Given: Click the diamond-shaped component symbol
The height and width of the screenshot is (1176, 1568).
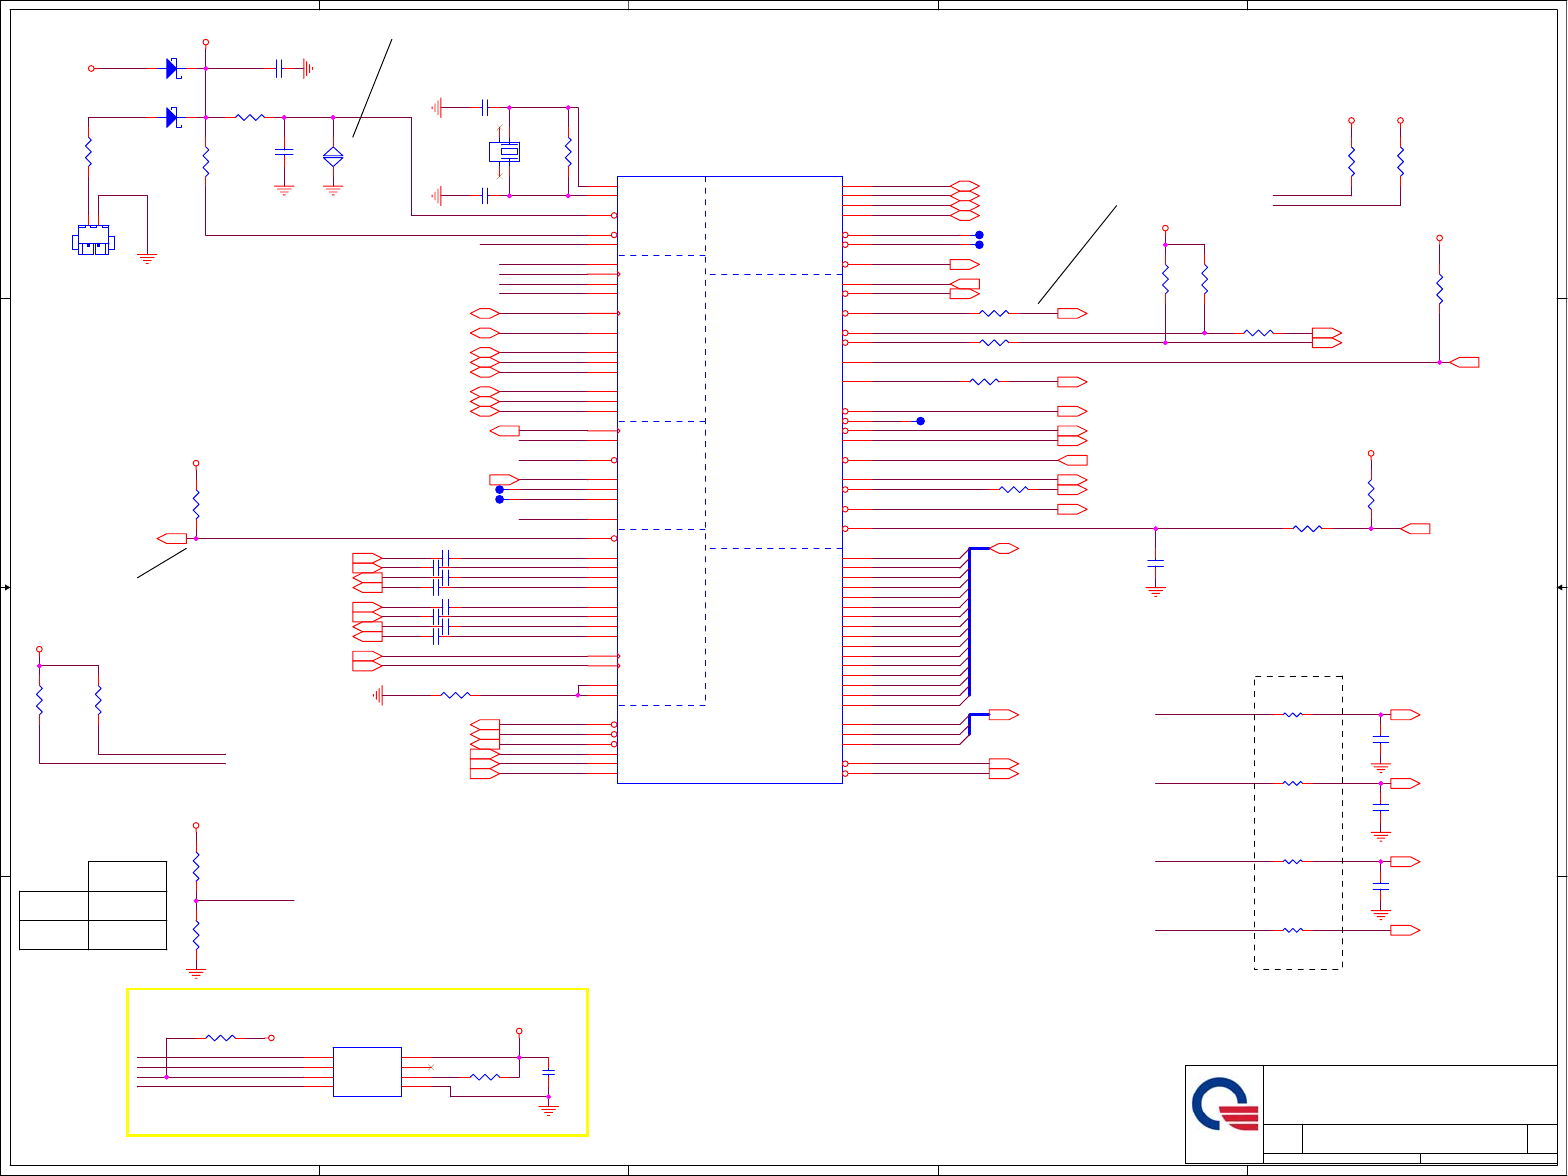Looking at the screenshot, I should pyautogui.click(x=333, y=156).
